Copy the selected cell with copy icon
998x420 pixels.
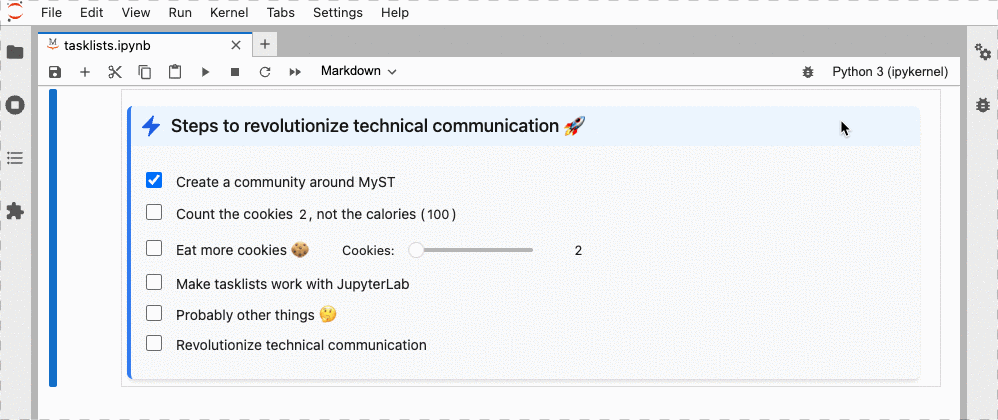(145, 72)
